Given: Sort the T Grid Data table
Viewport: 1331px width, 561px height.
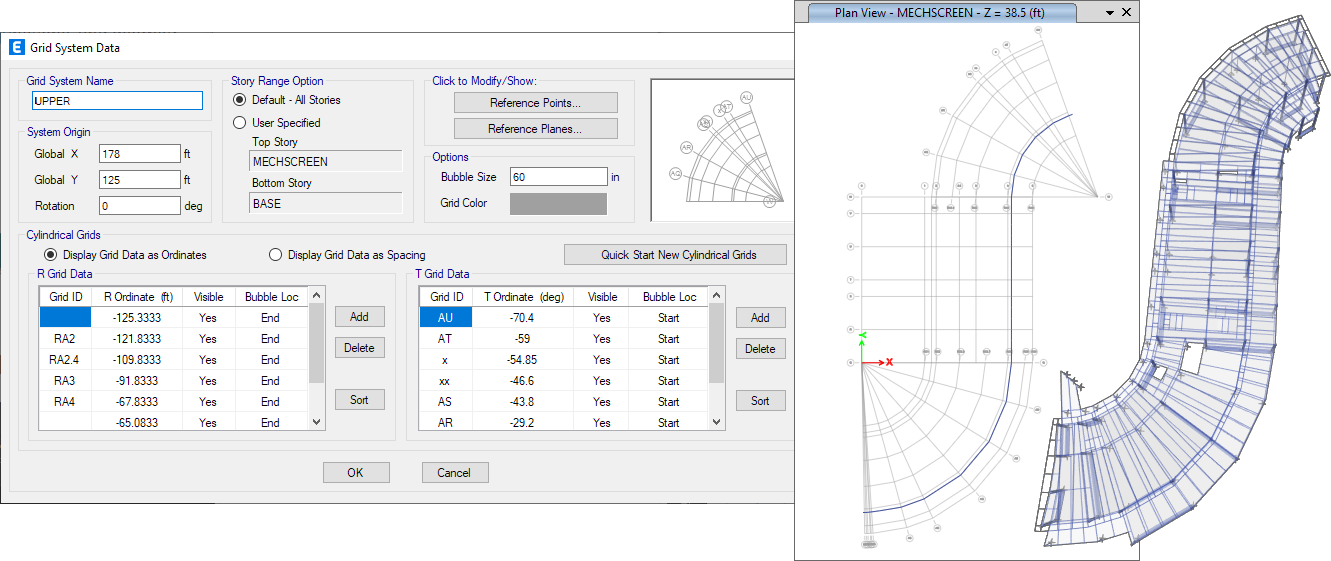Looking at the screenshot, I should 760,401.
